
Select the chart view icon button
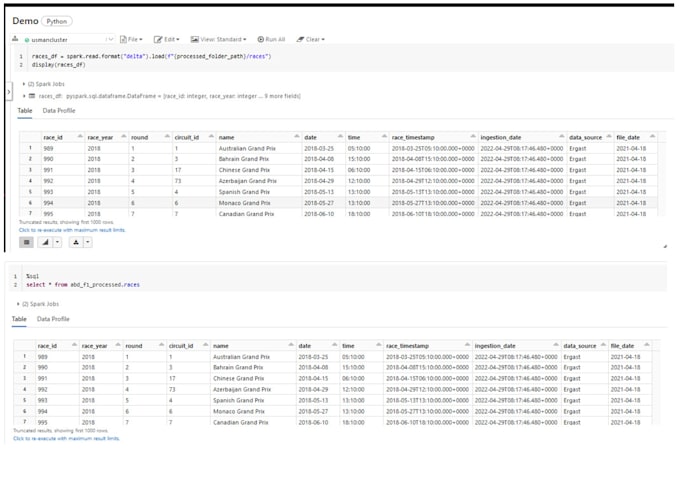[46, 242]
